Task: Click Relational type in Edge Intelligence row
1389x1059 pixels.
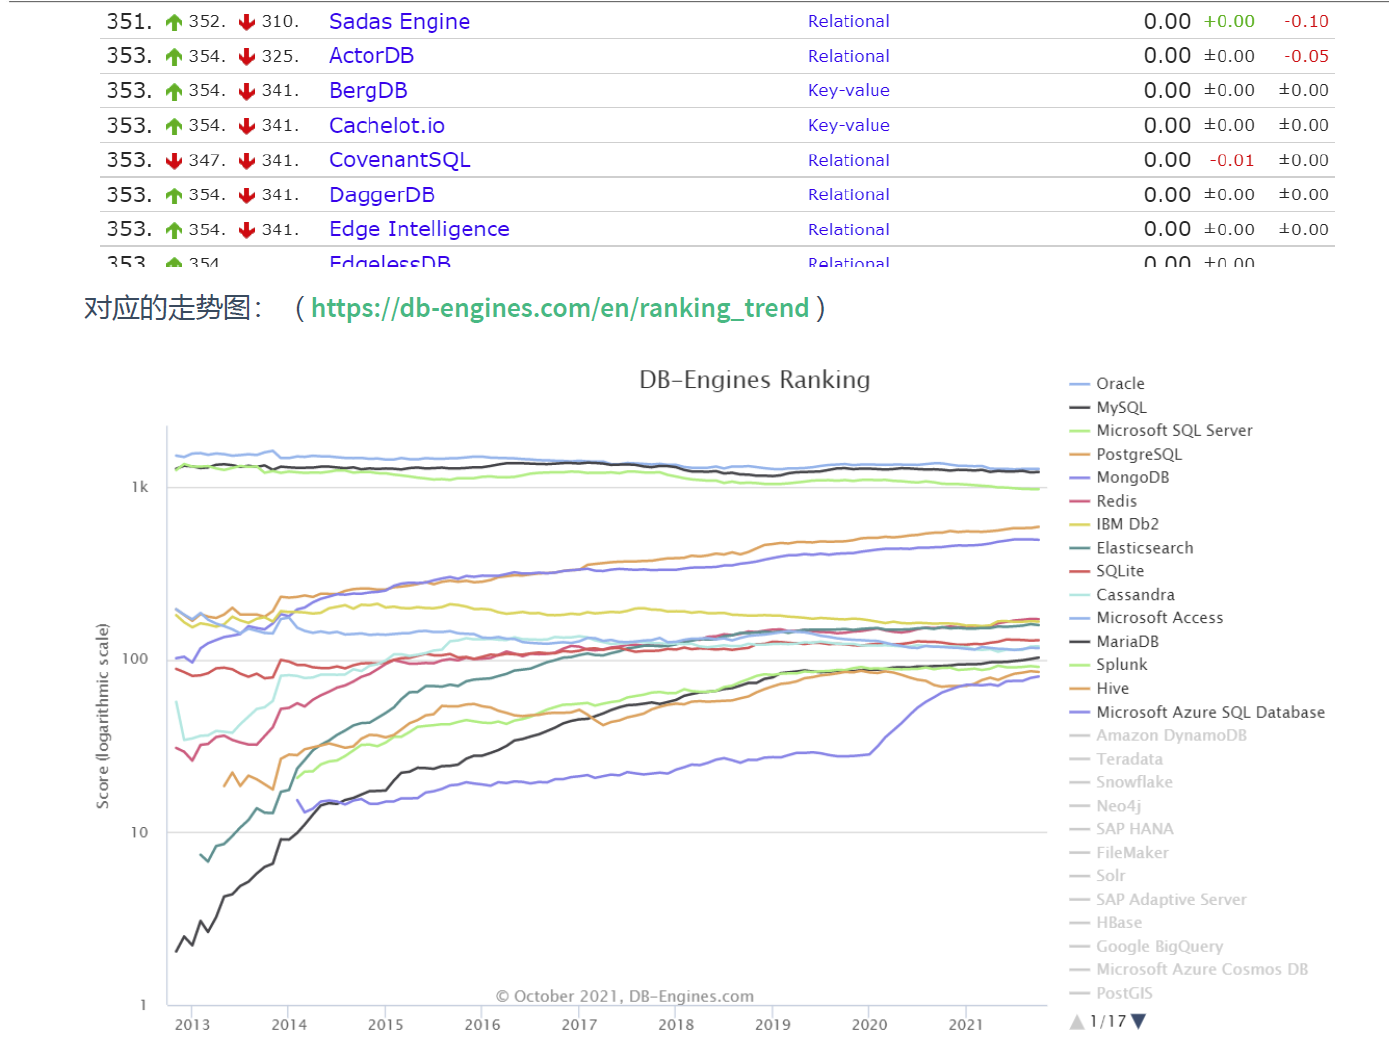Action: click(848, 229)
